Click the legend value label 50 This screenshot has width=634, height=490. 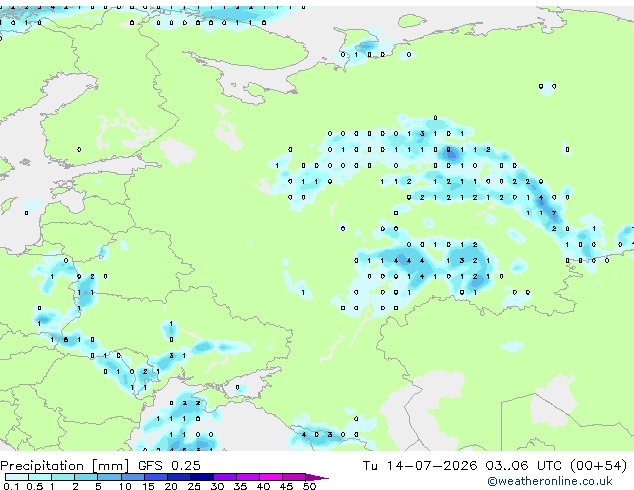click(310, 486)
